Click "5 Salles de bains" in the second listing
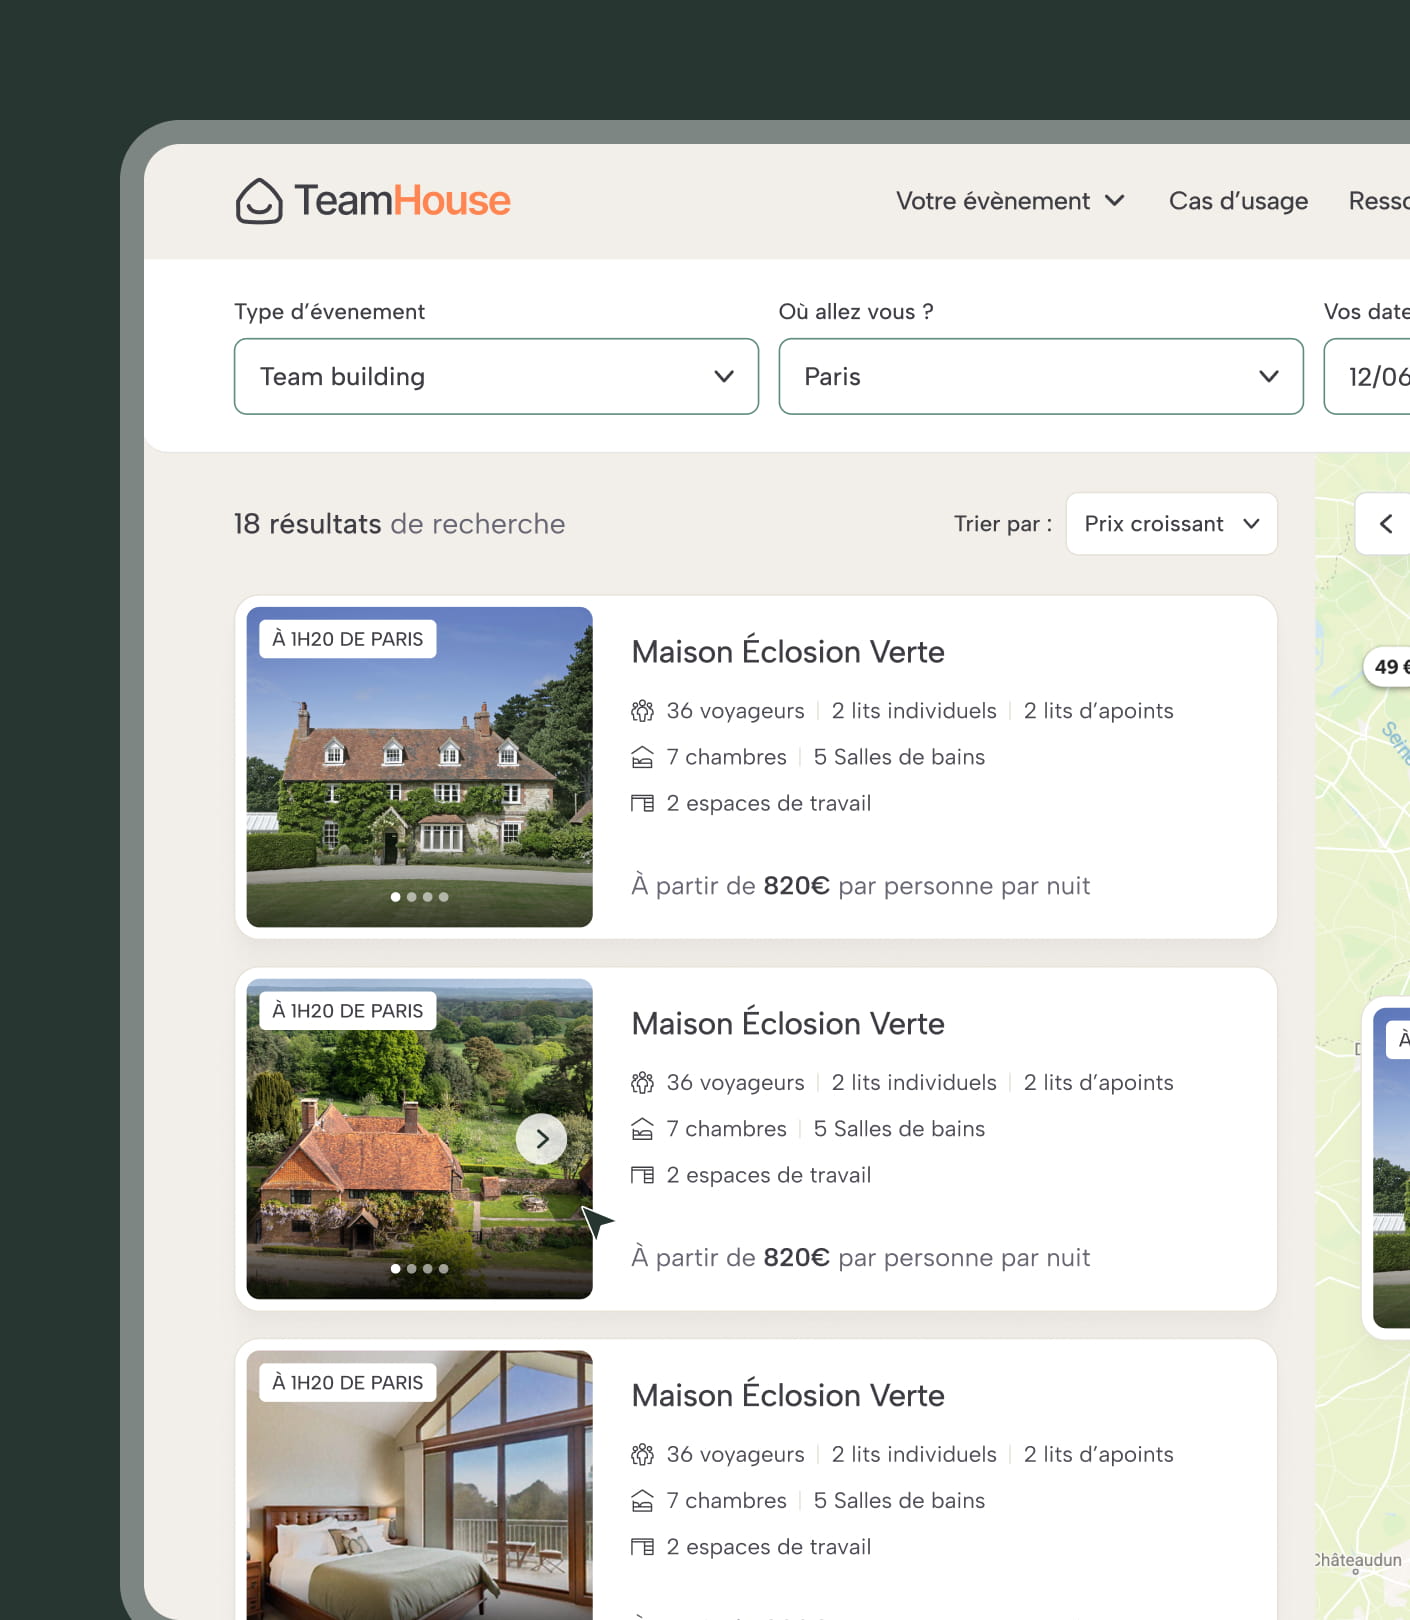1410x1620 pixels. (899, 1129)
